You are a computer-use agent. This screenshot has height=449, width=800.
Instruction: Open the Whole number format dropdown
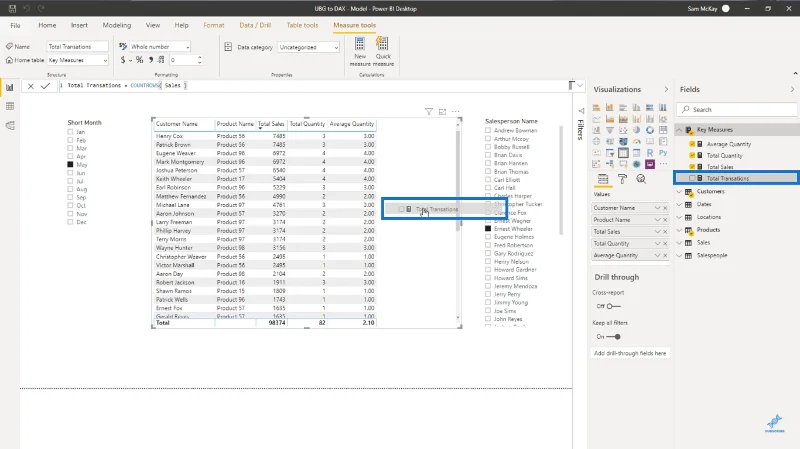tap(160, 46)
